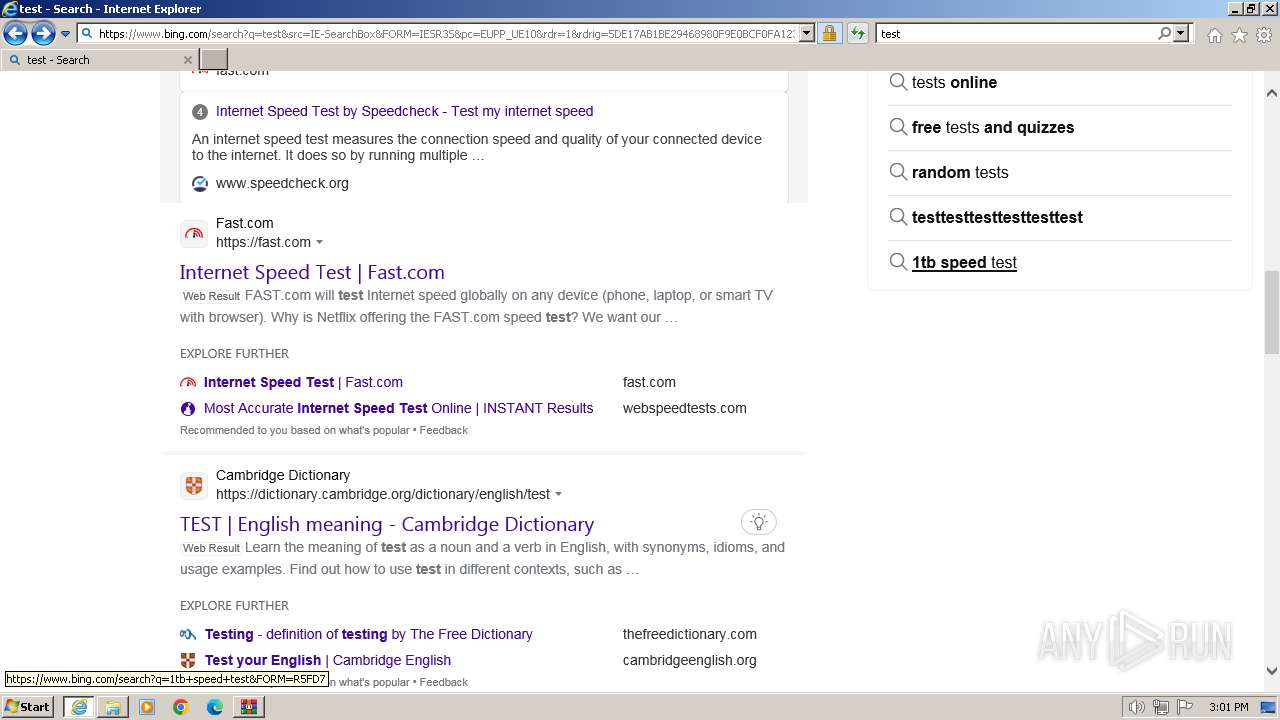Screen dimensions: 1280x720
Task: Click the Action Center flag tray icon
Action: coord(1186,707)
